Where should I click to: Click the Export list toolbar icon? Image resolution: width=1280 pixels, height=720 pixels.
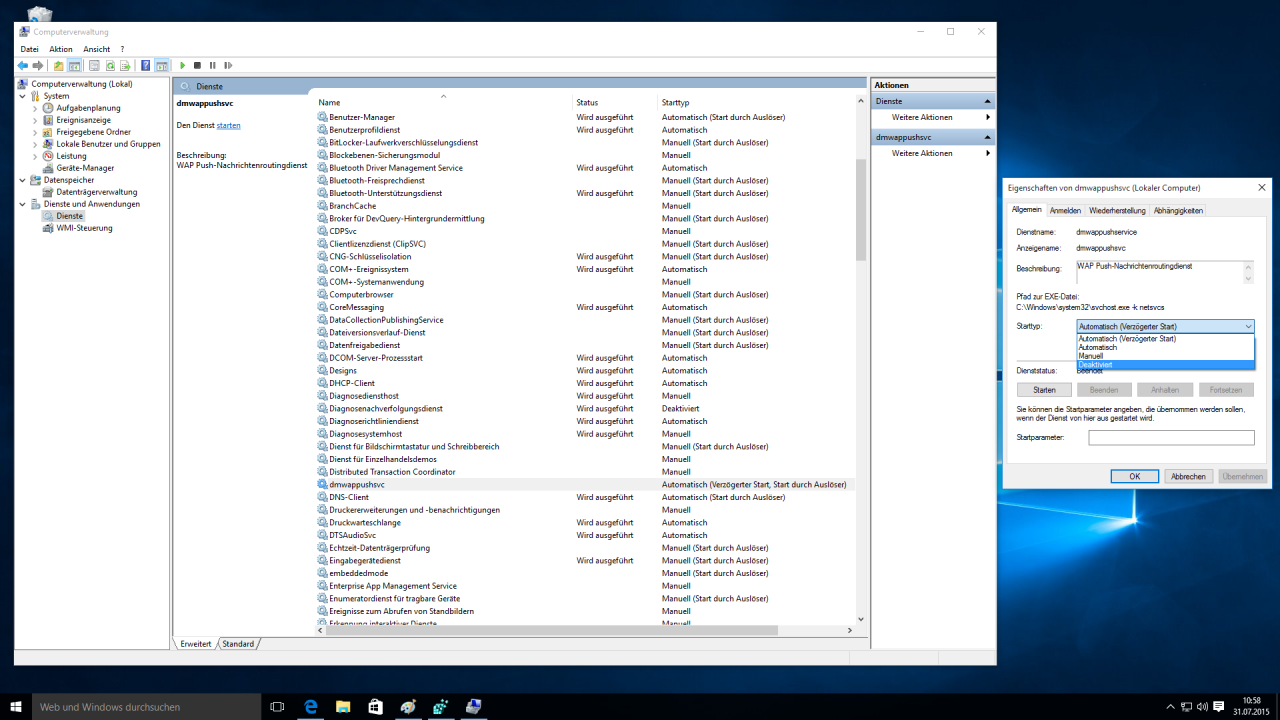tap(126, 65)
